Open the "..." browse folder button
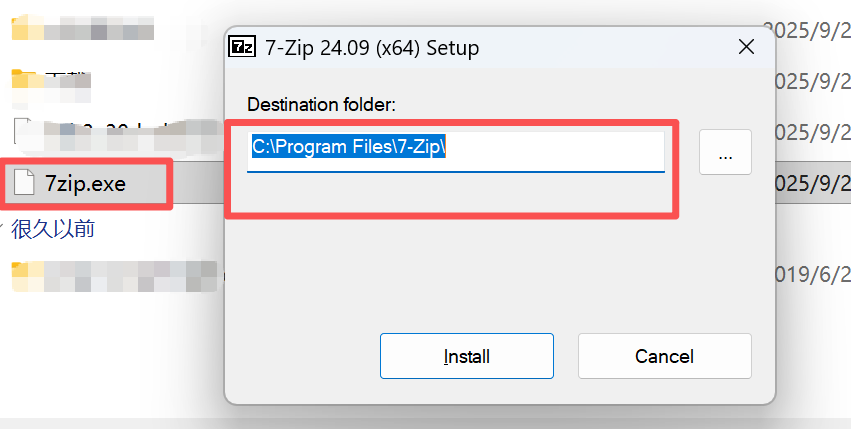Screen dimensions: 851x429 725,152
